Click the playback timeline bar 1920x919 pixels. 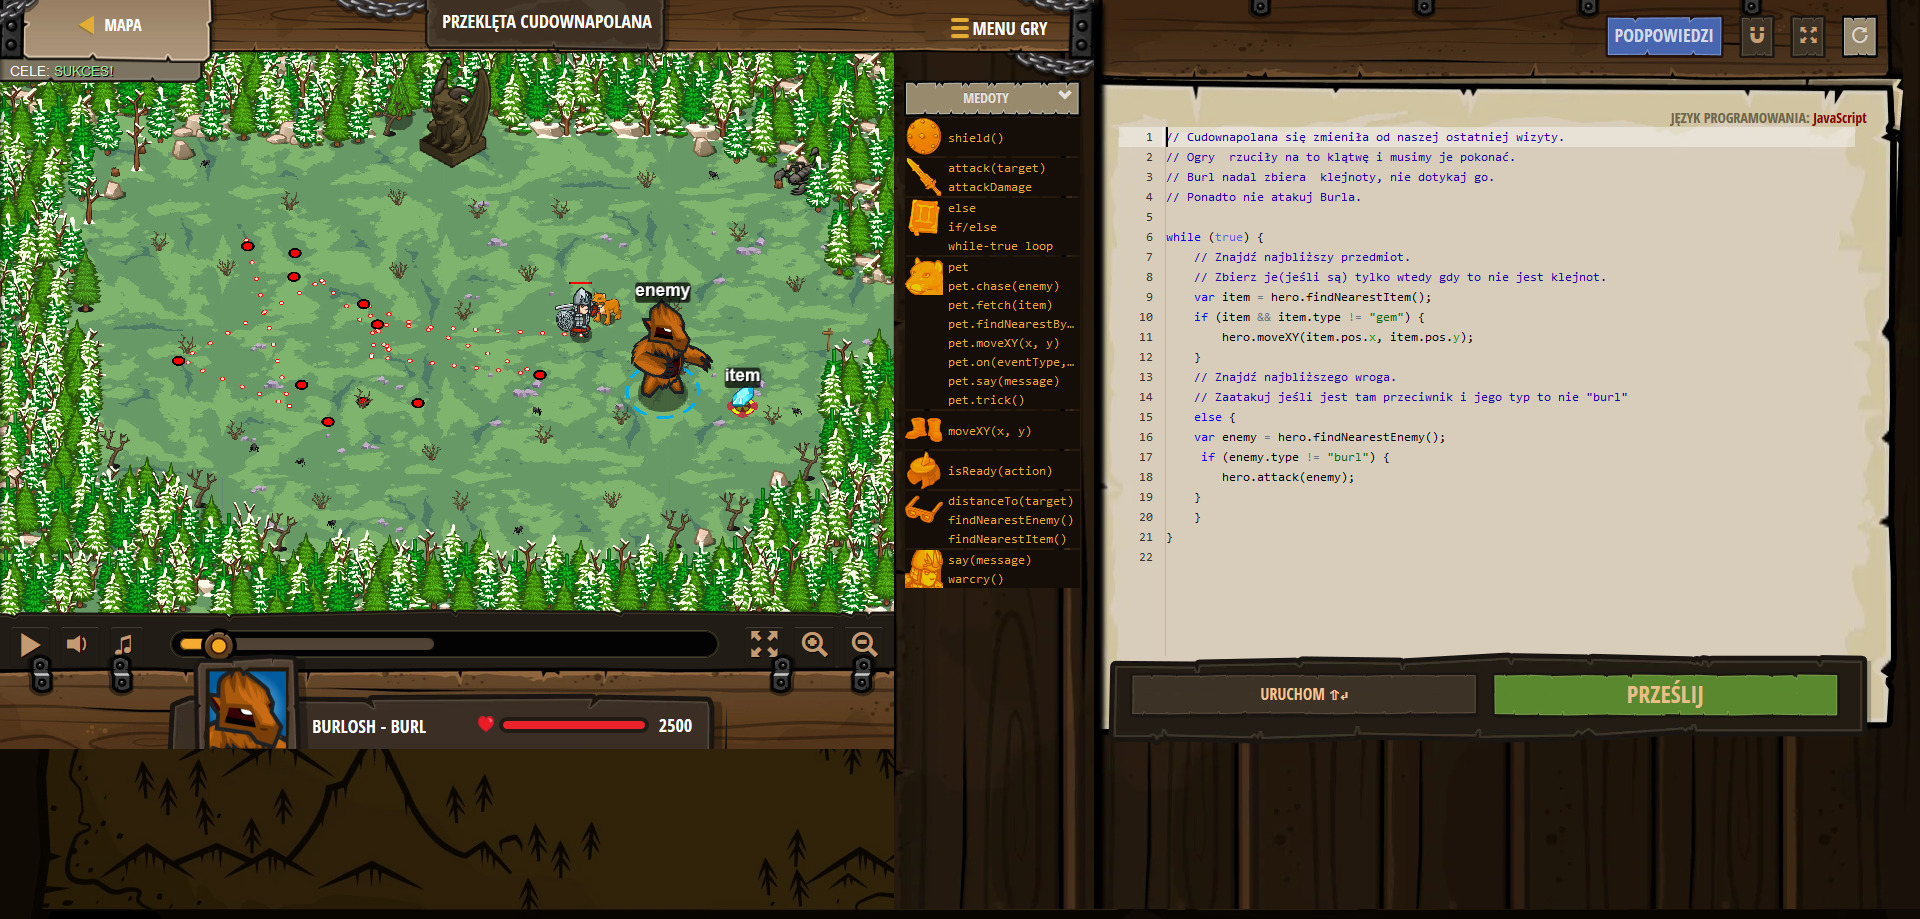[x=444, y=645]
